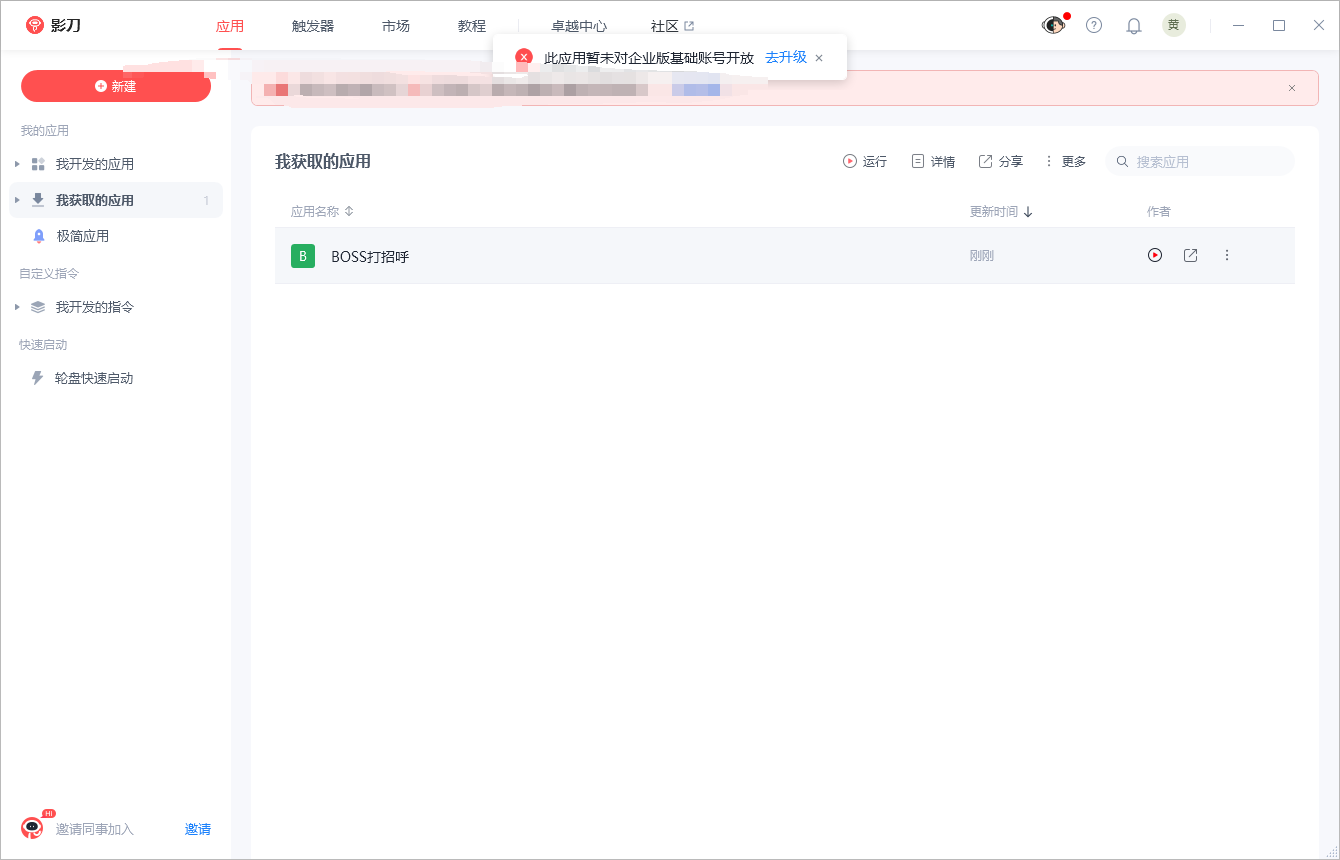Open the 更多 menu in the toolbar
The height and width of the screenshot is (860, 1340).
pos(1065,161)
